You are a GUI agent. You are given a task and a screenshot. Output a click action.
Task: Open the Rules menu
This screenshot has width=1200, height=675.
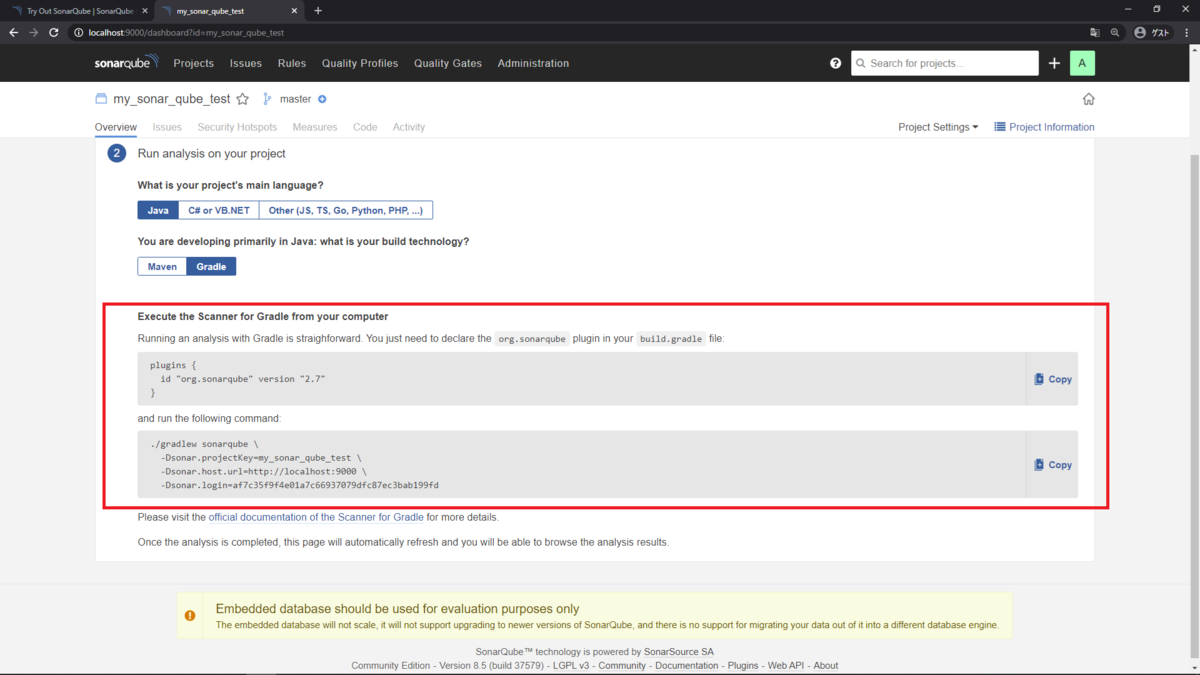coord(292,63)
